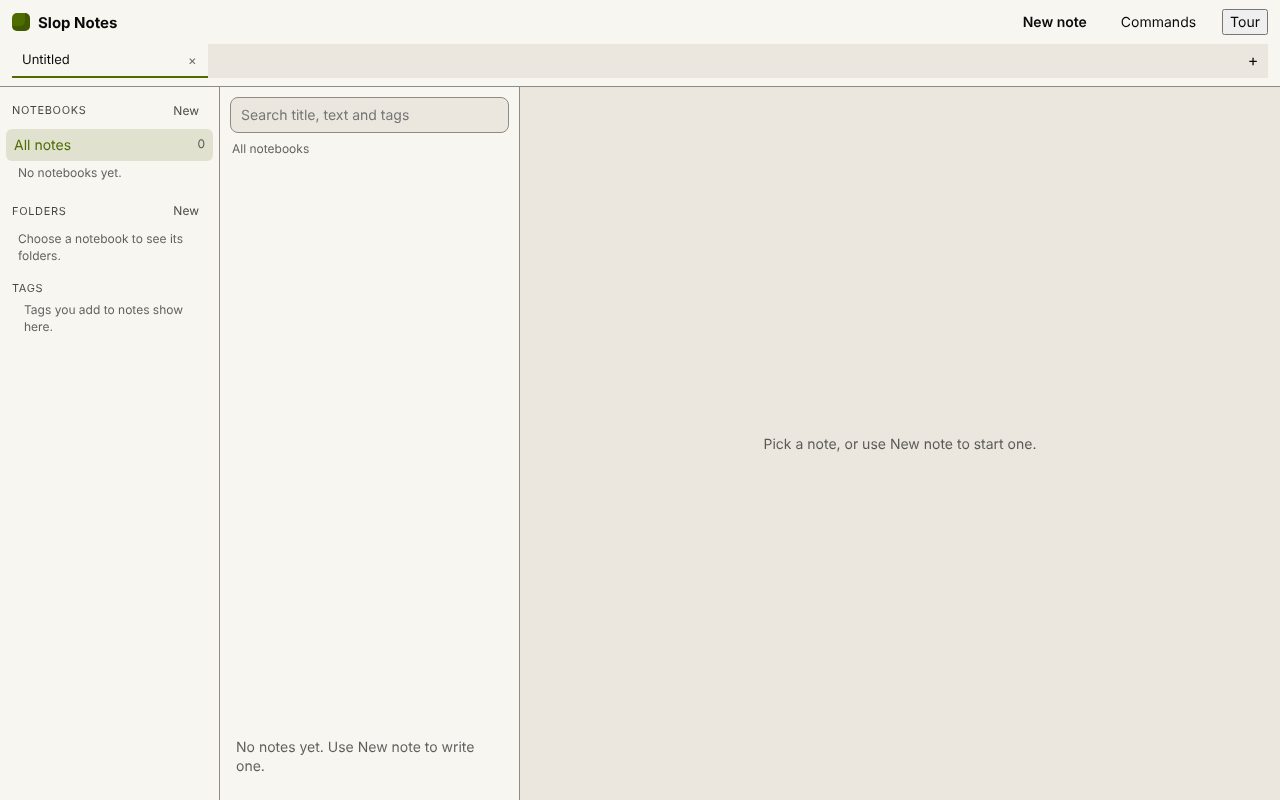Select All notes in the sidebar
The width and height of the screenshot is (1280, 800).
pos(109,145)
